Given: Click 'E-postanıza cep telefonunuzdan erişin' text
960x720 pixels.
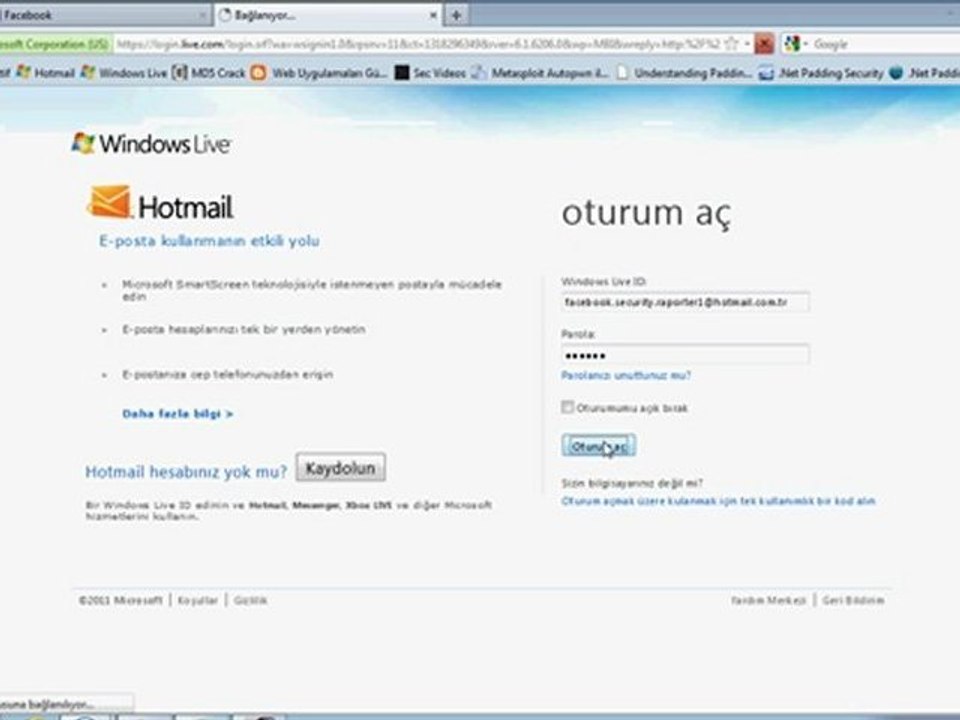Looking at the screenshot, I should click(228, 374).
